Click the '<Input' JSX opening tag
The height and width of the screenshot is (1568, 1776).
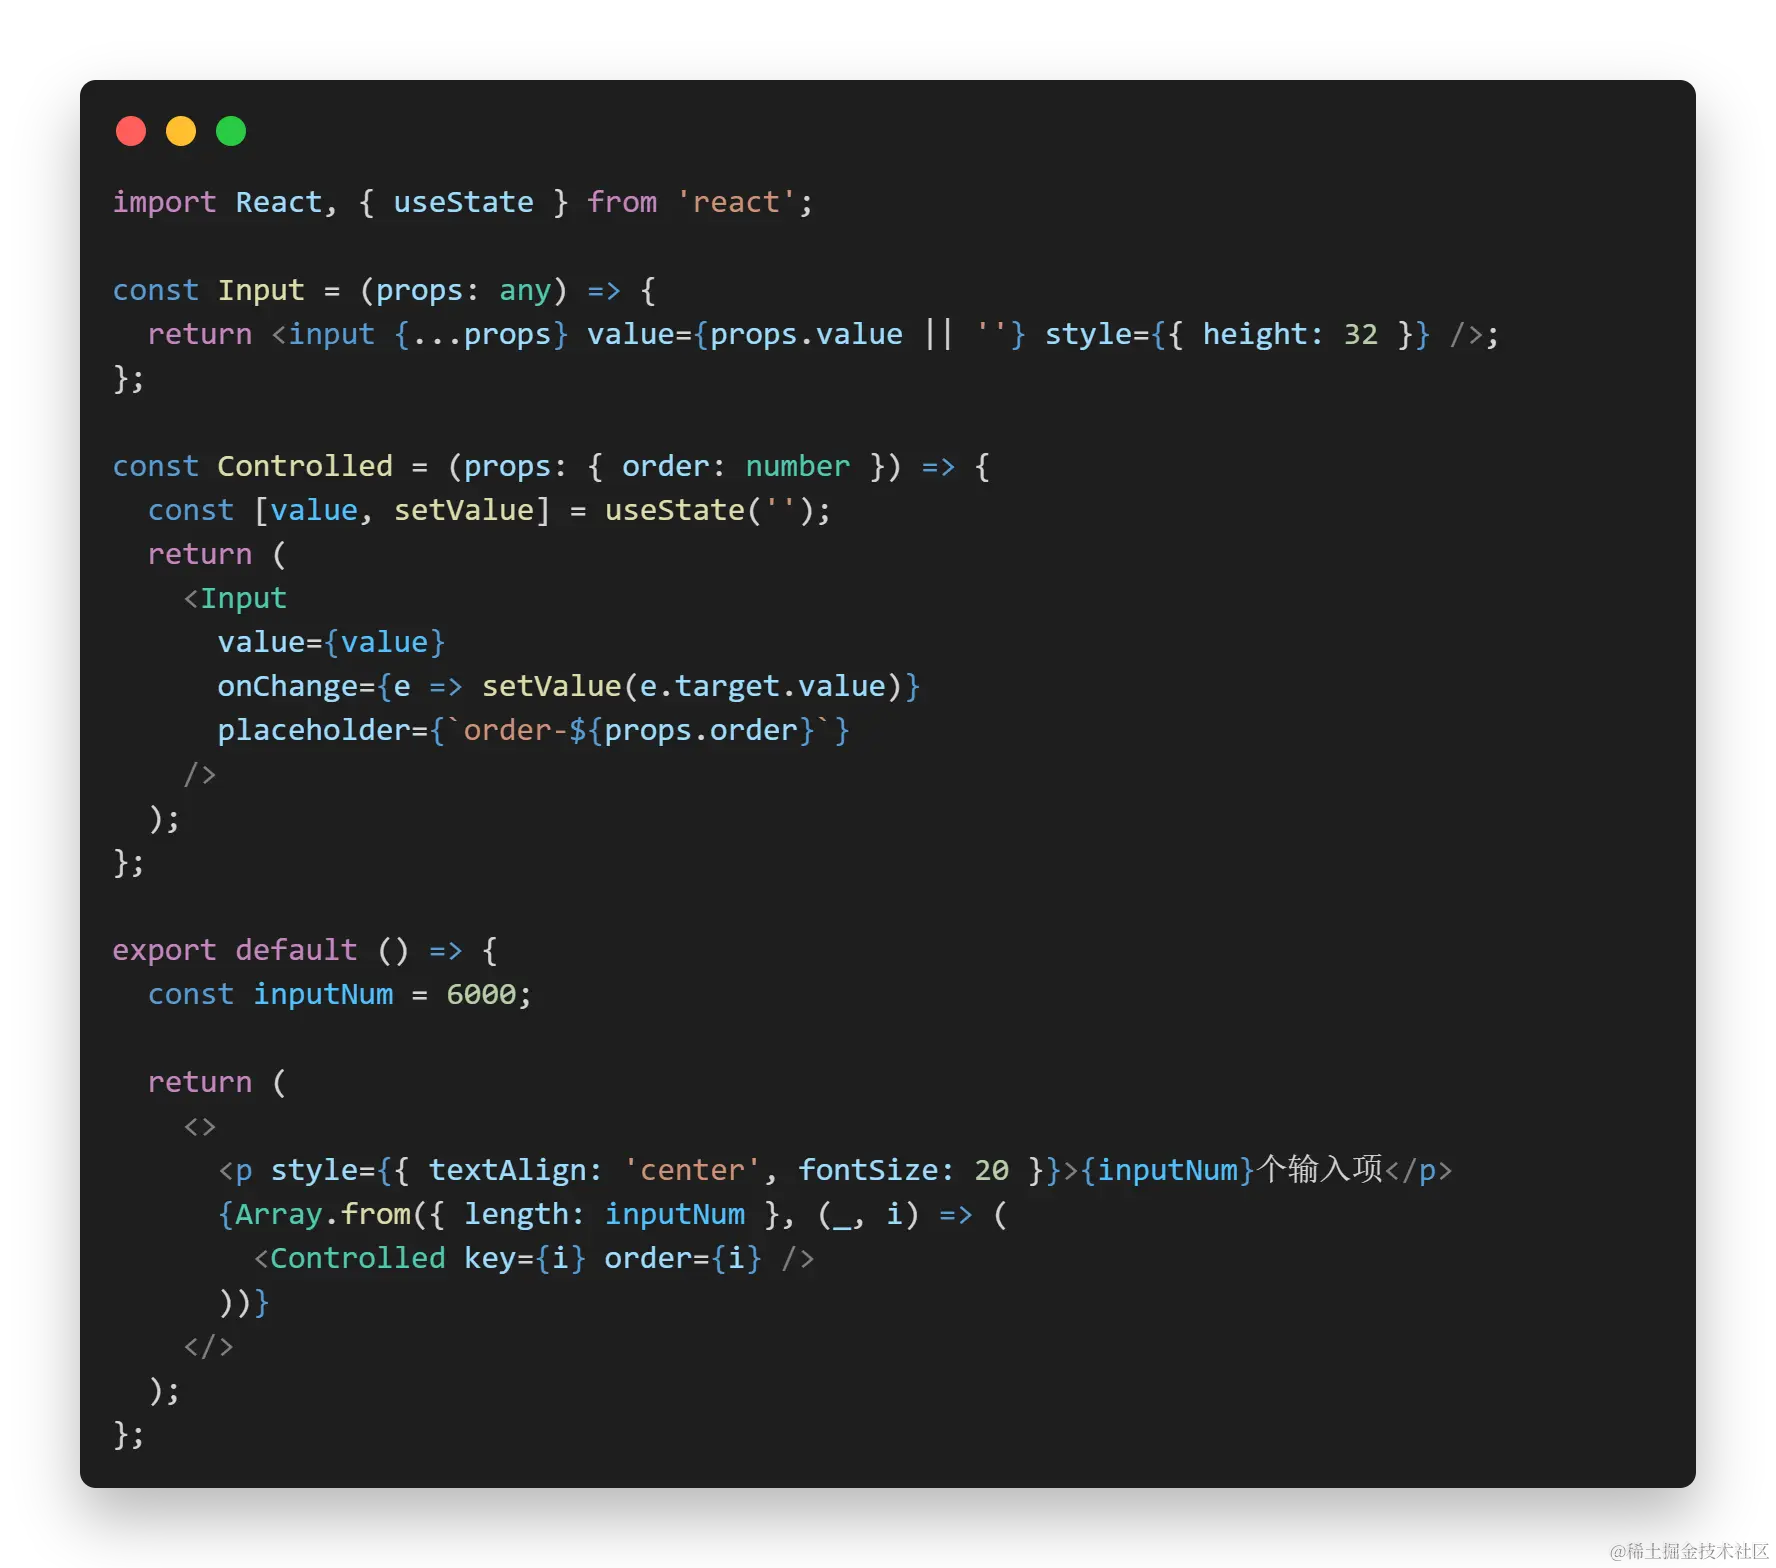(235, 598)
